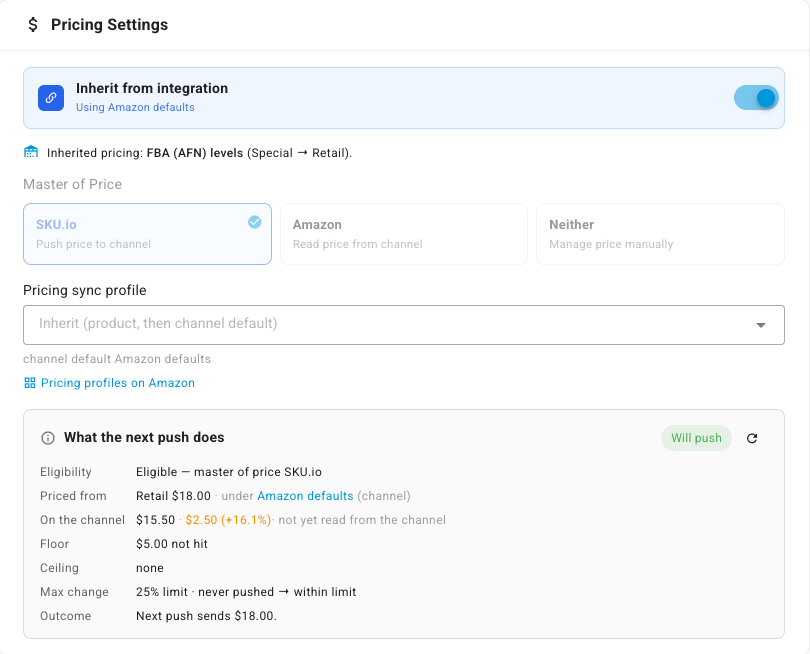Screen dimensions: 810x654
Task: Open the Pricing sync profile dropdown
Action: coord(404,325)
